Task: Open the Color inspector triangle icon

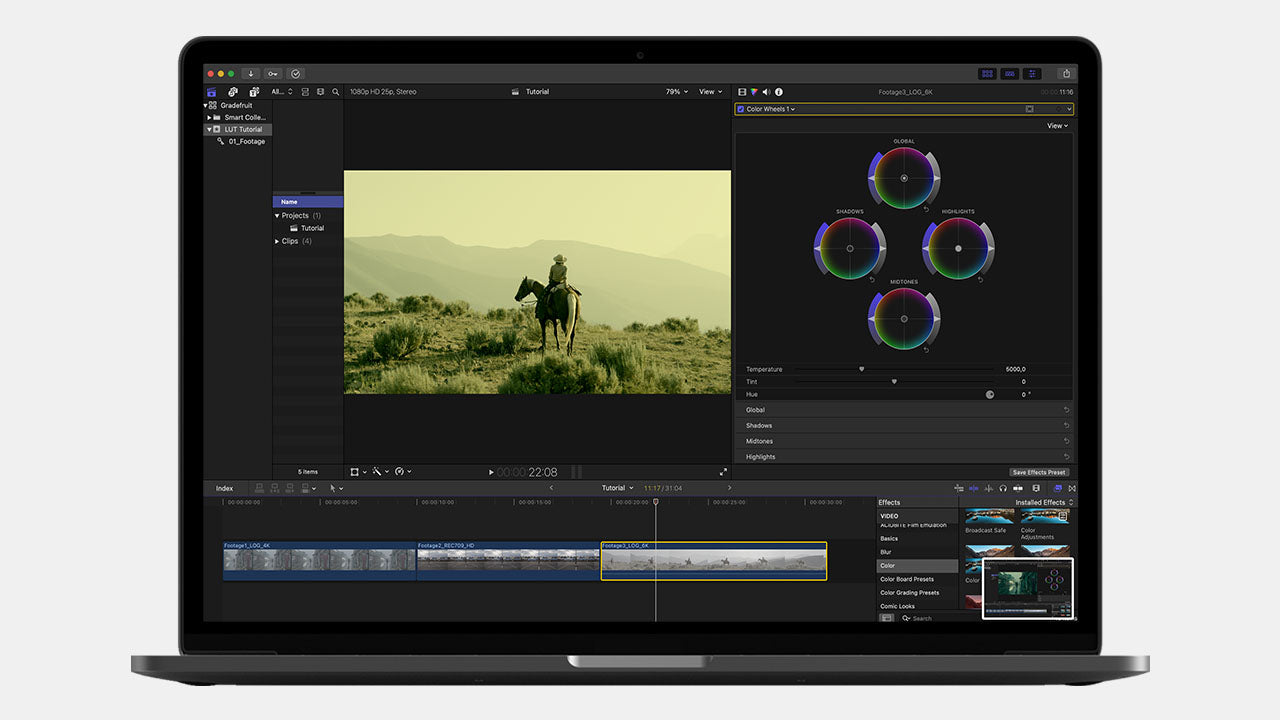Action: (x=754, y=92)
